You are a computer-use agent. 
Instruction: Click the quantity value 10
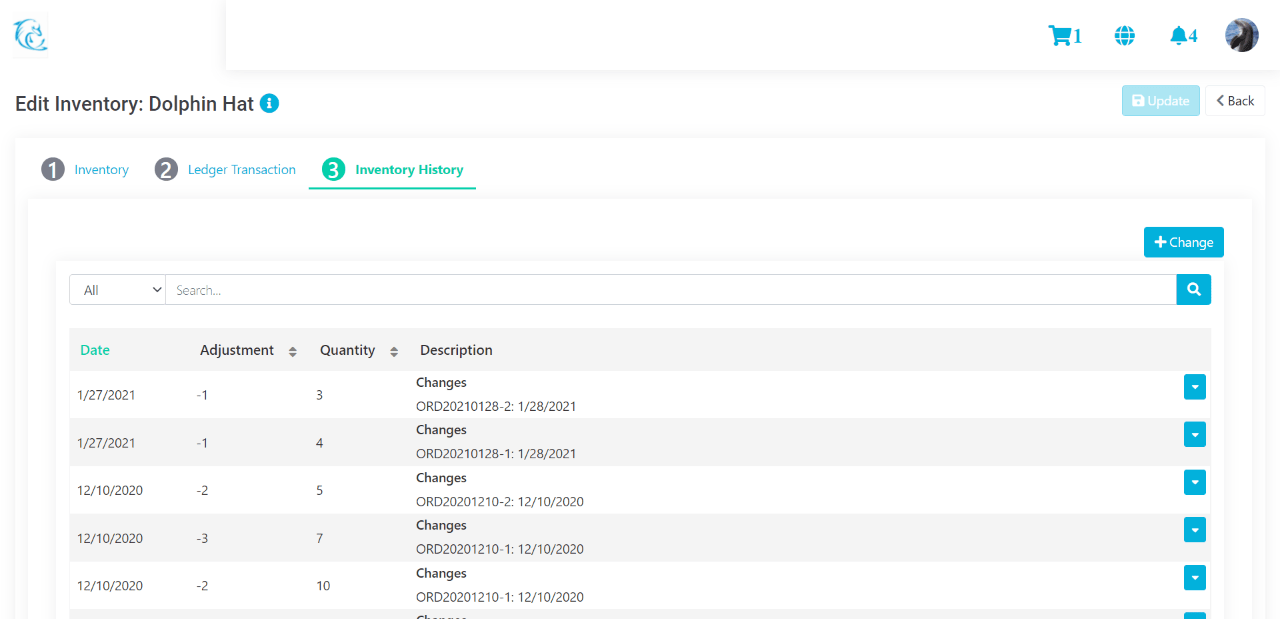(323, 586)
